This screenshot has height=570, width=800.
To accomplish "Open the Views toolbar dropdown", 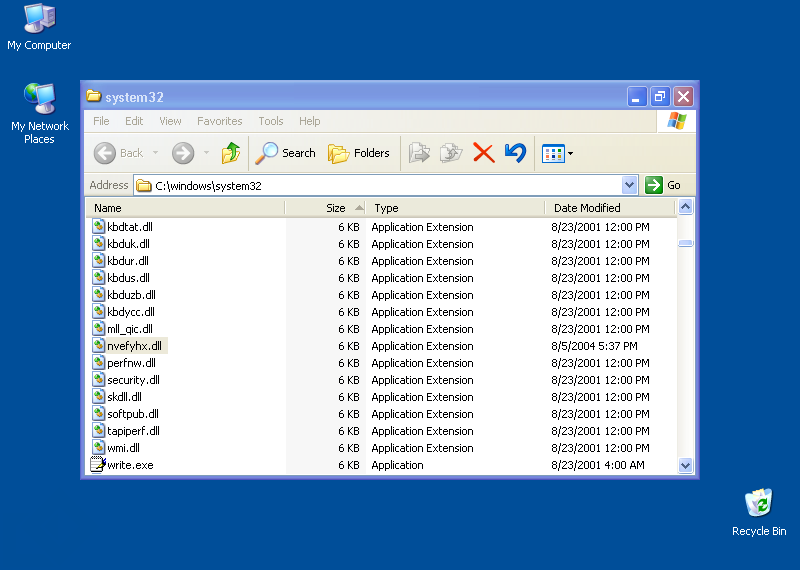I will coord(557,153).
